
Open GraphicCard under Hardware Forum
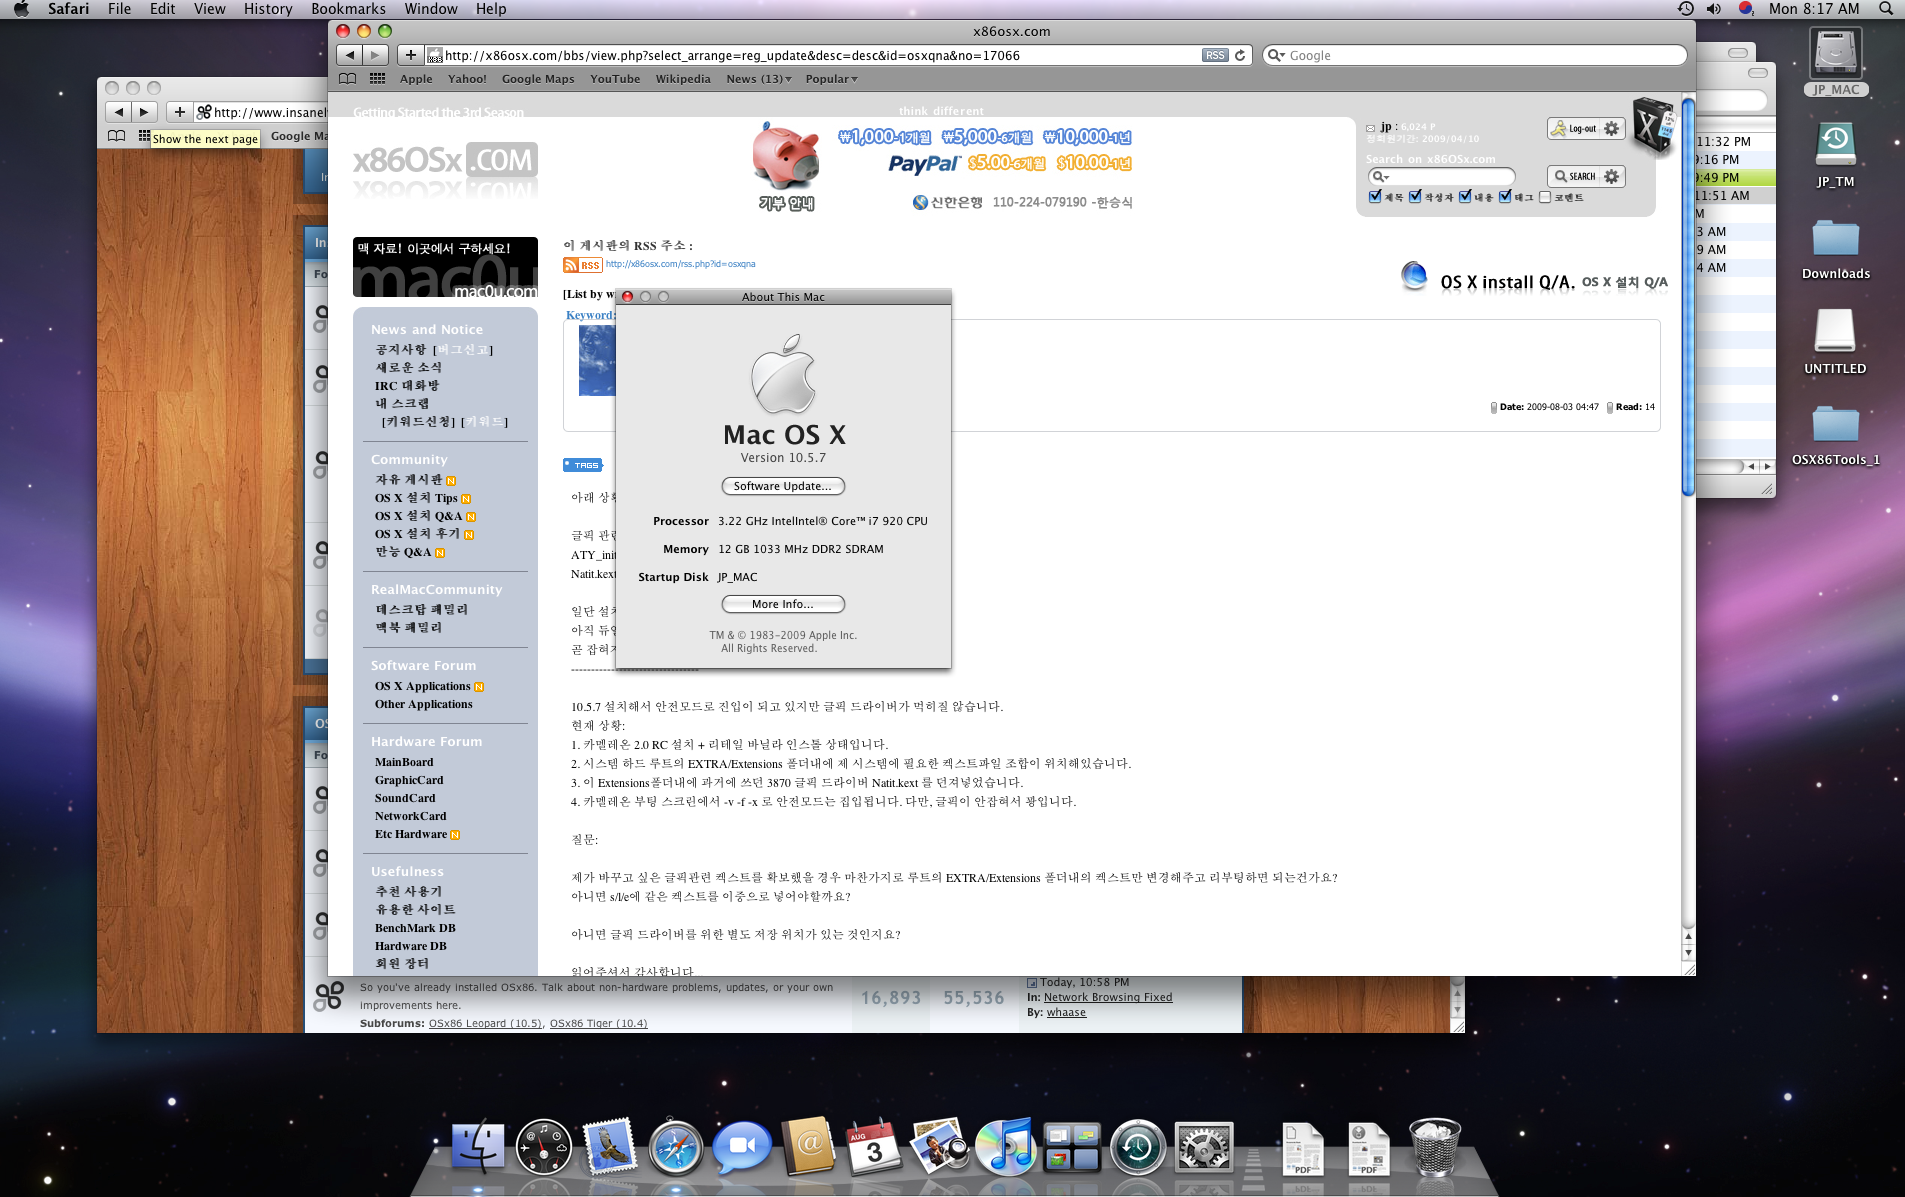(409, 780)
